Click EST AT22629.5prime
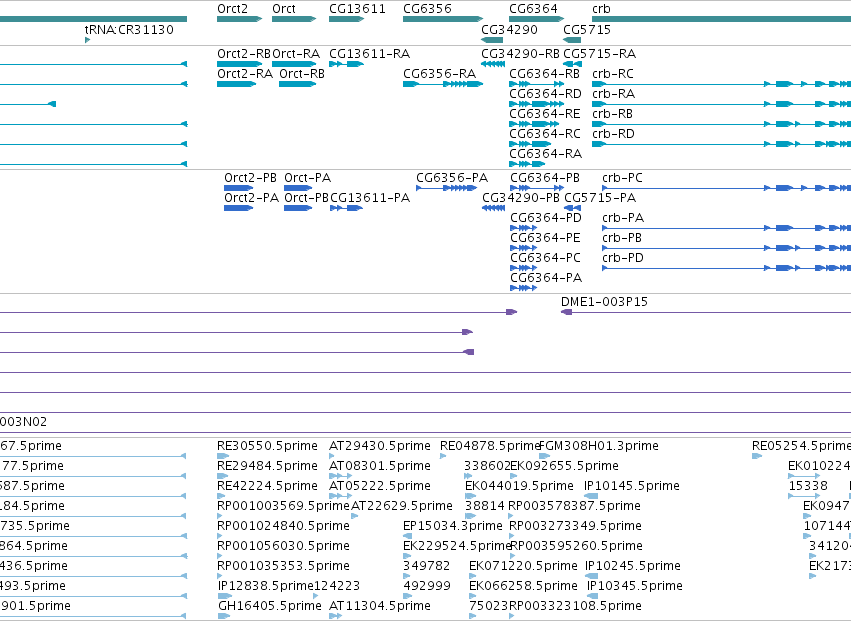The image size is (851, 621). 402,506
